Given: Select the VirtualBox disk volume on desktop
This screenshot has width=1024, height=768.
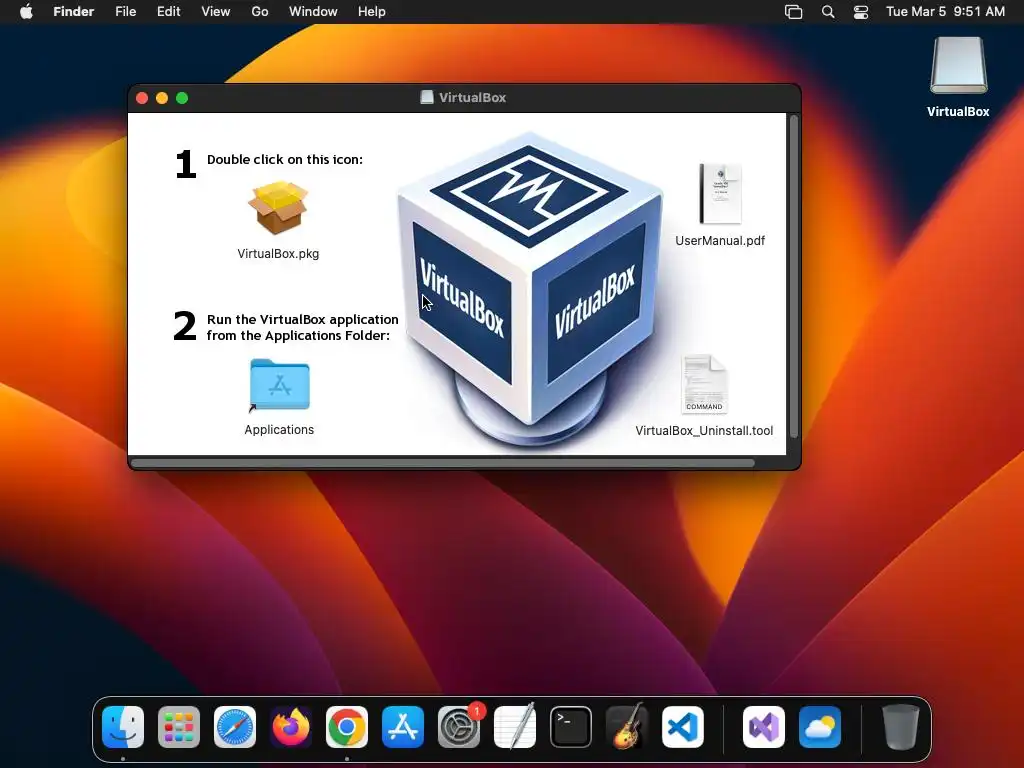Looking at the screenshot, I should tap(959, 66).
